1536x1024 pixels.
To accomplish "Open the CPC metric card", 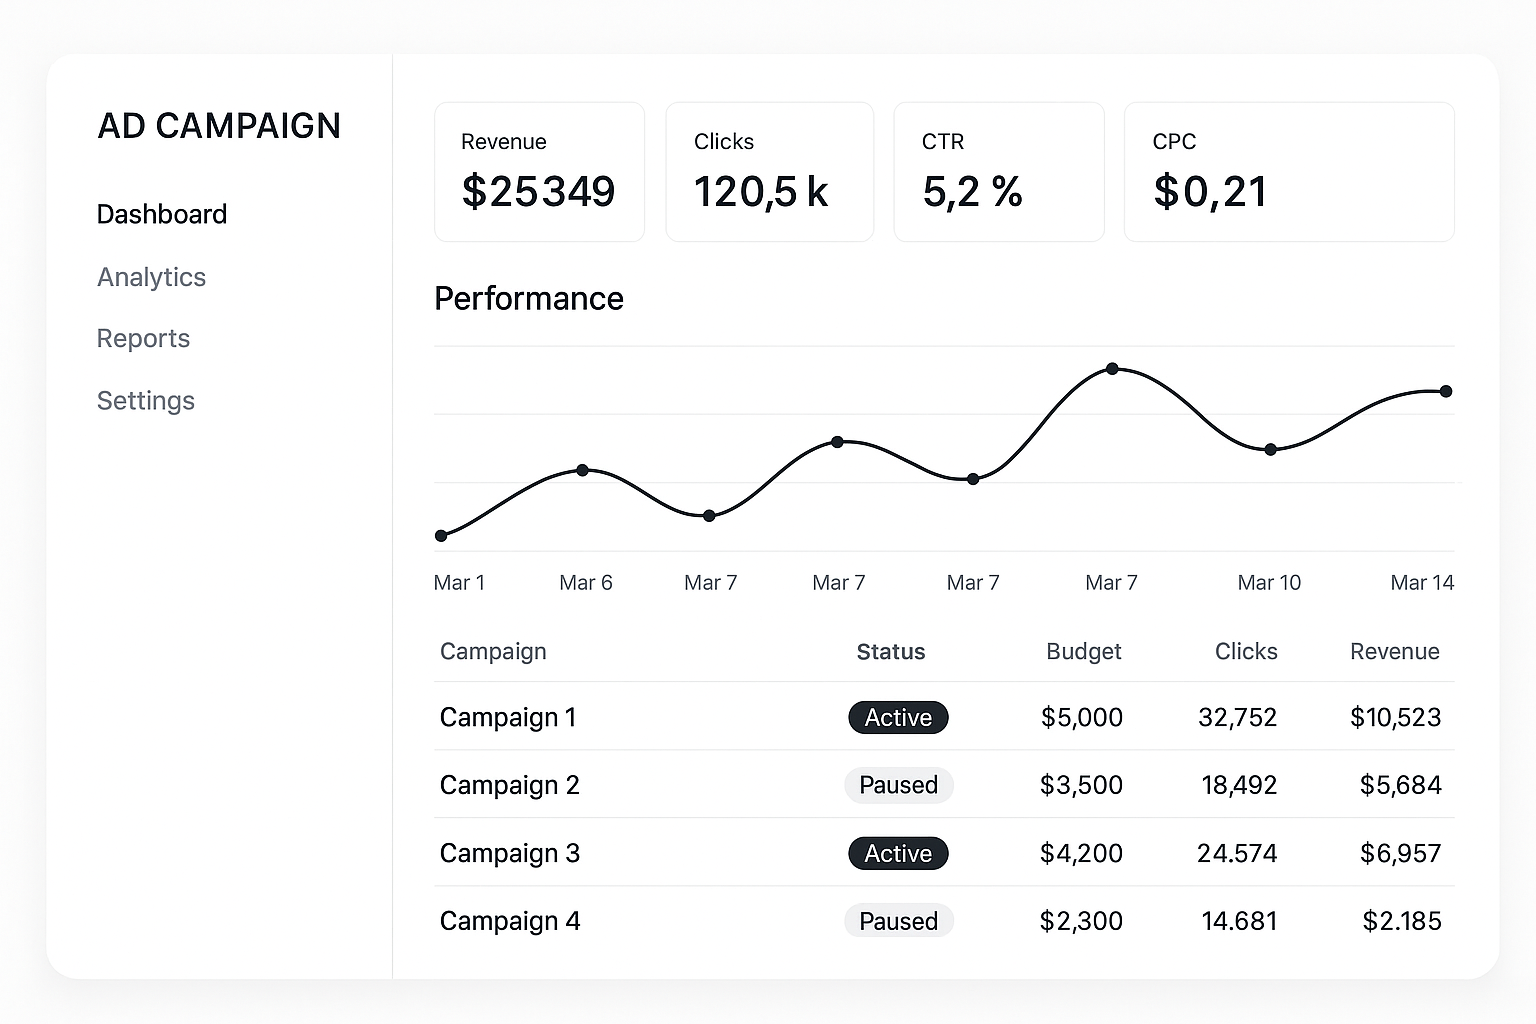I will click(x=1288, y=172).
